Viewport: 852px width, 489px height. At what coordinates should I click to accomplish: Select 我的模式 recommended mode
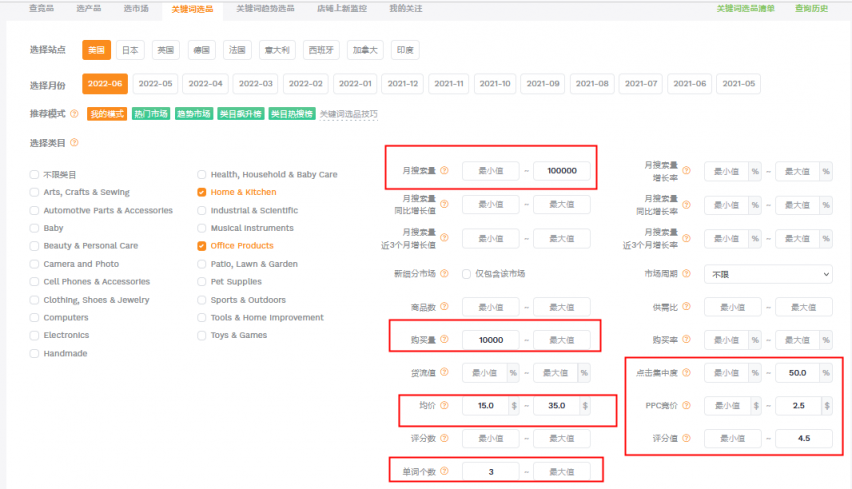[107, 114]
